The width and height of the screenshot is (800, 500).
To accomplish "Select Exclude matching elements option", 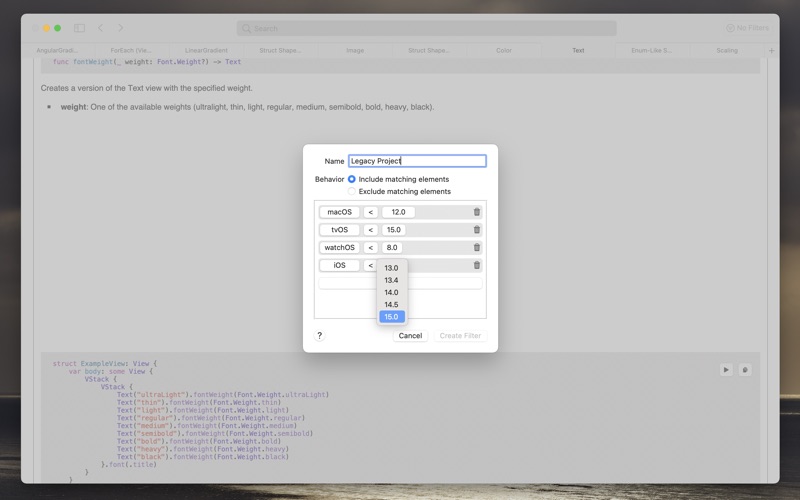I will tap(352, 191).
